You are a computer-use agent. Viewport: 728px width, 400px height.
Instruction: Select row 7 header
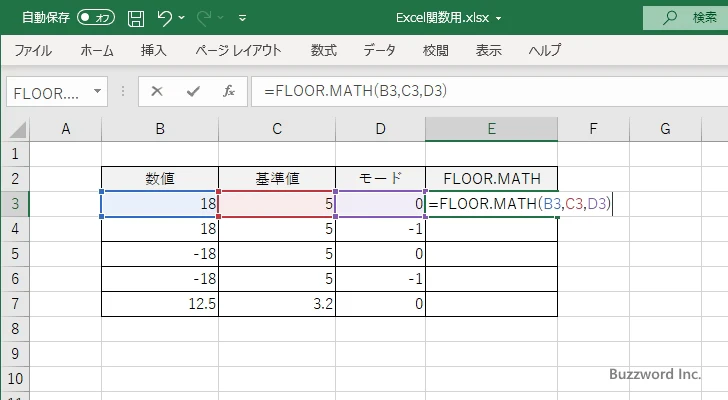point(15,304)
